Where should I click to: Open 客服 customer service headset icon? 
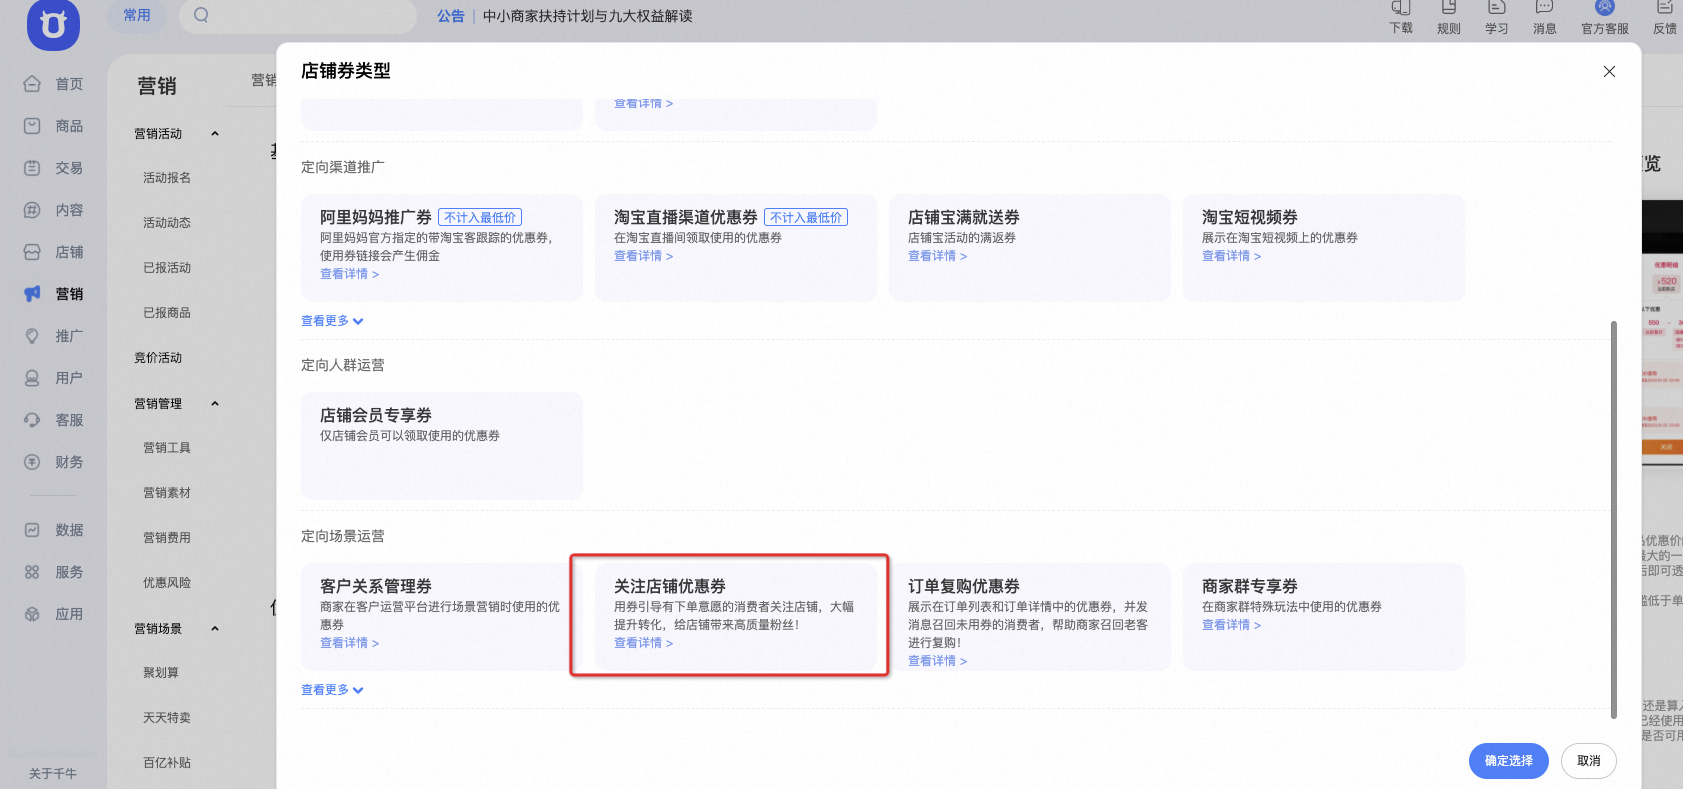click(32, 420)
